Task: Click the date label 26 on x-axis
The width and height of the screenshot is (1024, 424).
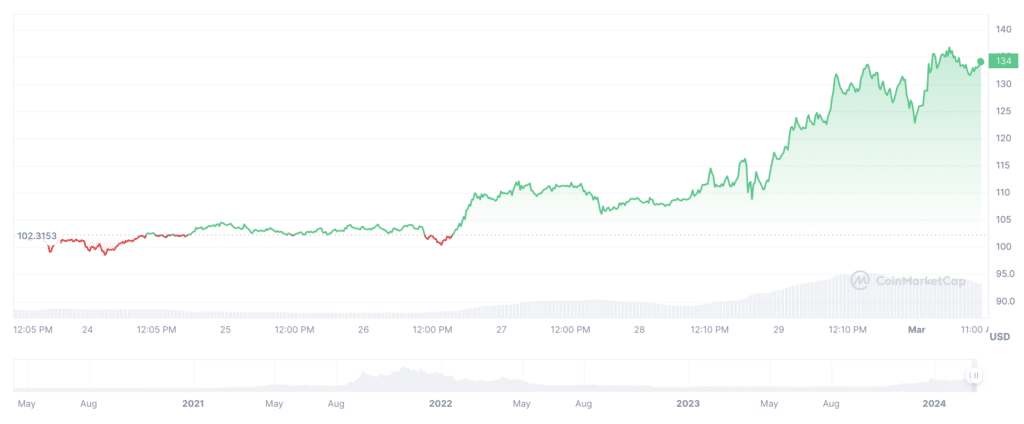Action: (x=363, y=329)
